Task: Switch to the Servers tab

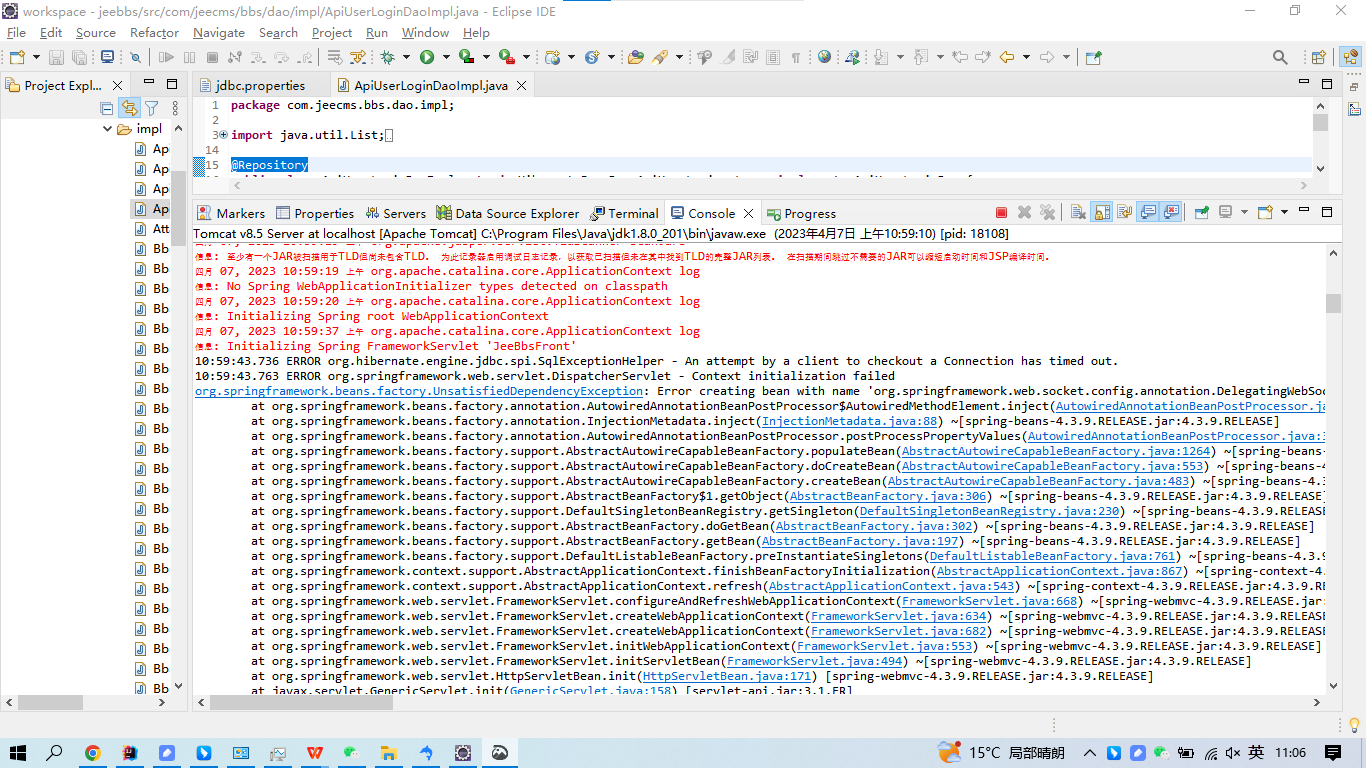Action: coord(396,213)
